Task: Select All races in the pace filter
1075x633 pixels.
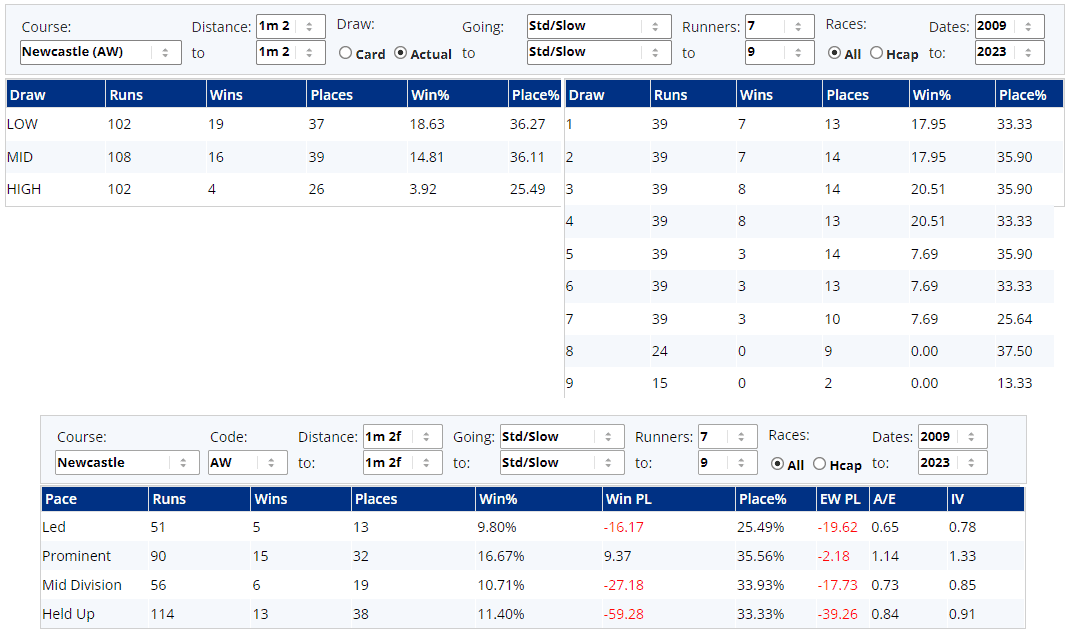Action: pyautogui.click(x=777, y=464)
